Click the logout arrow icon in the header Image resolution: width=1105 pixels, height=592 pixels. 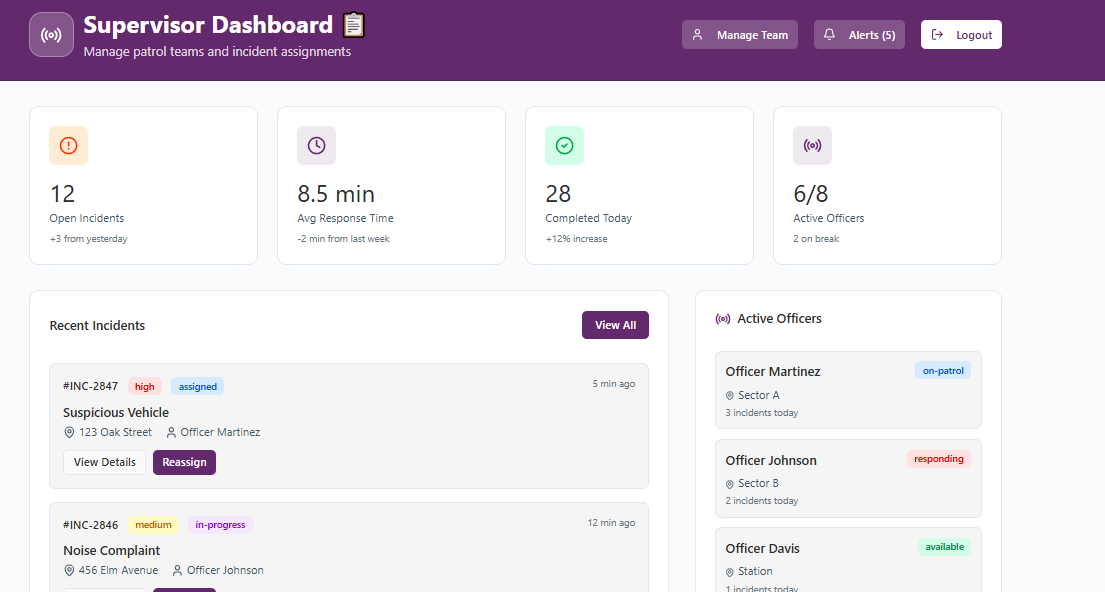pos(936,34)
